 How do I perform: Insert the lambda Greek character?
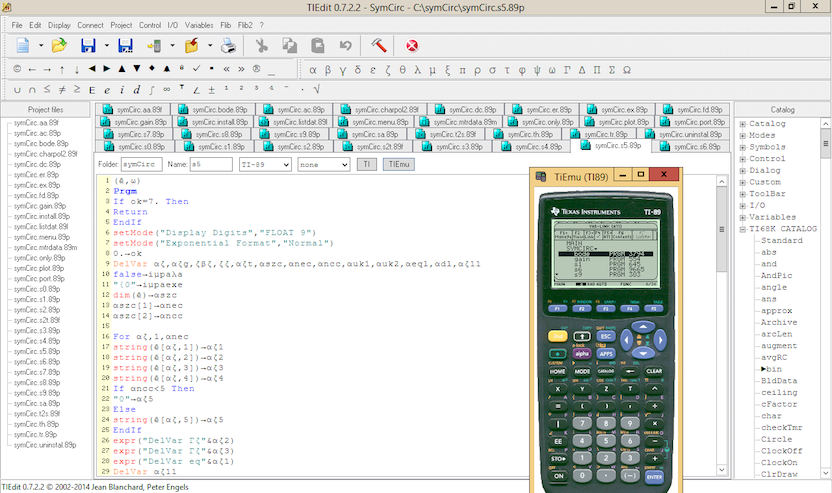(418, 70)
